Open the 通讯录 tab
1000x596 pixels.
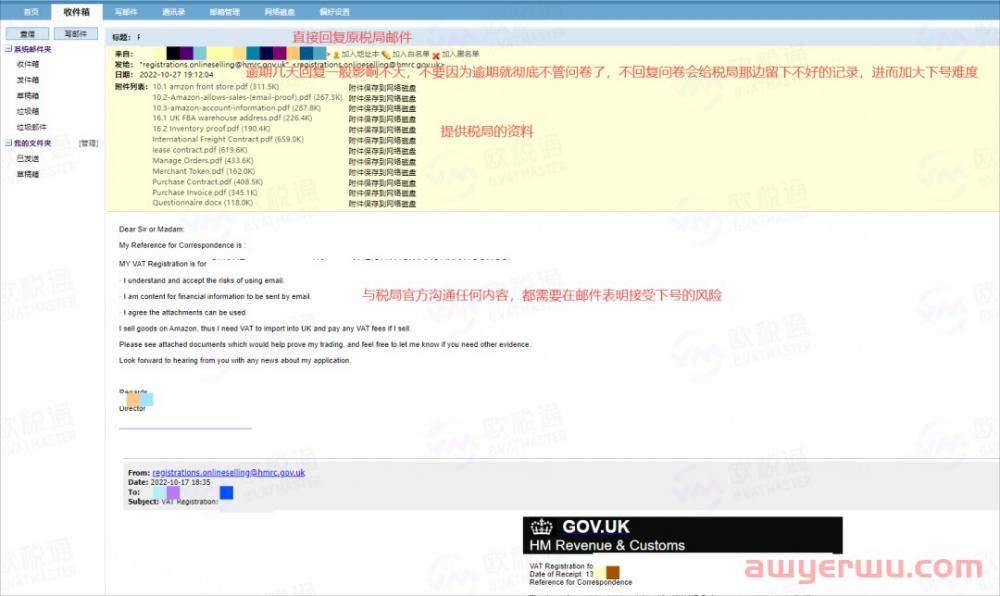pyautogui.click(x=173, y=11)
